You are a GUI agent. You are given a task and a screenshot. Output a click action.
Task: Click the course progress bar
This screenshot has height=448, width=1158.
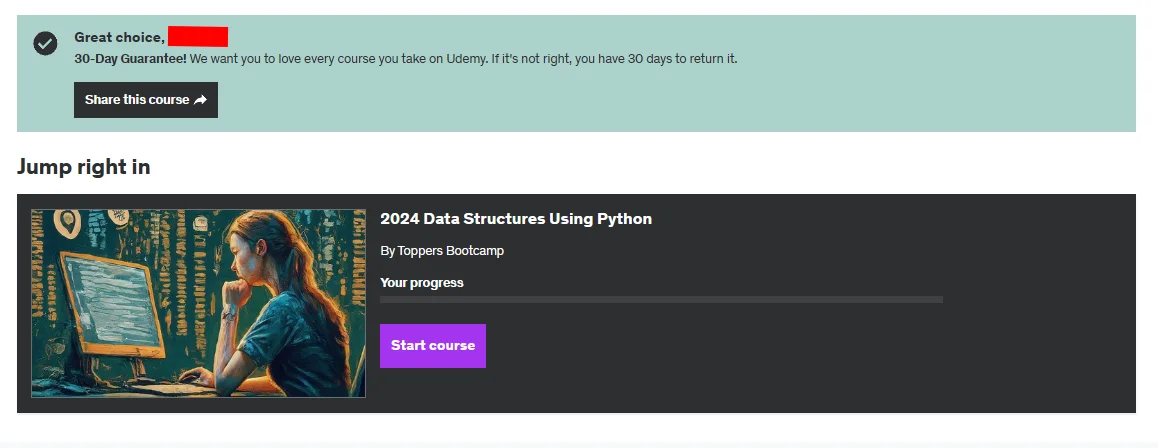[x=661, y=300]
